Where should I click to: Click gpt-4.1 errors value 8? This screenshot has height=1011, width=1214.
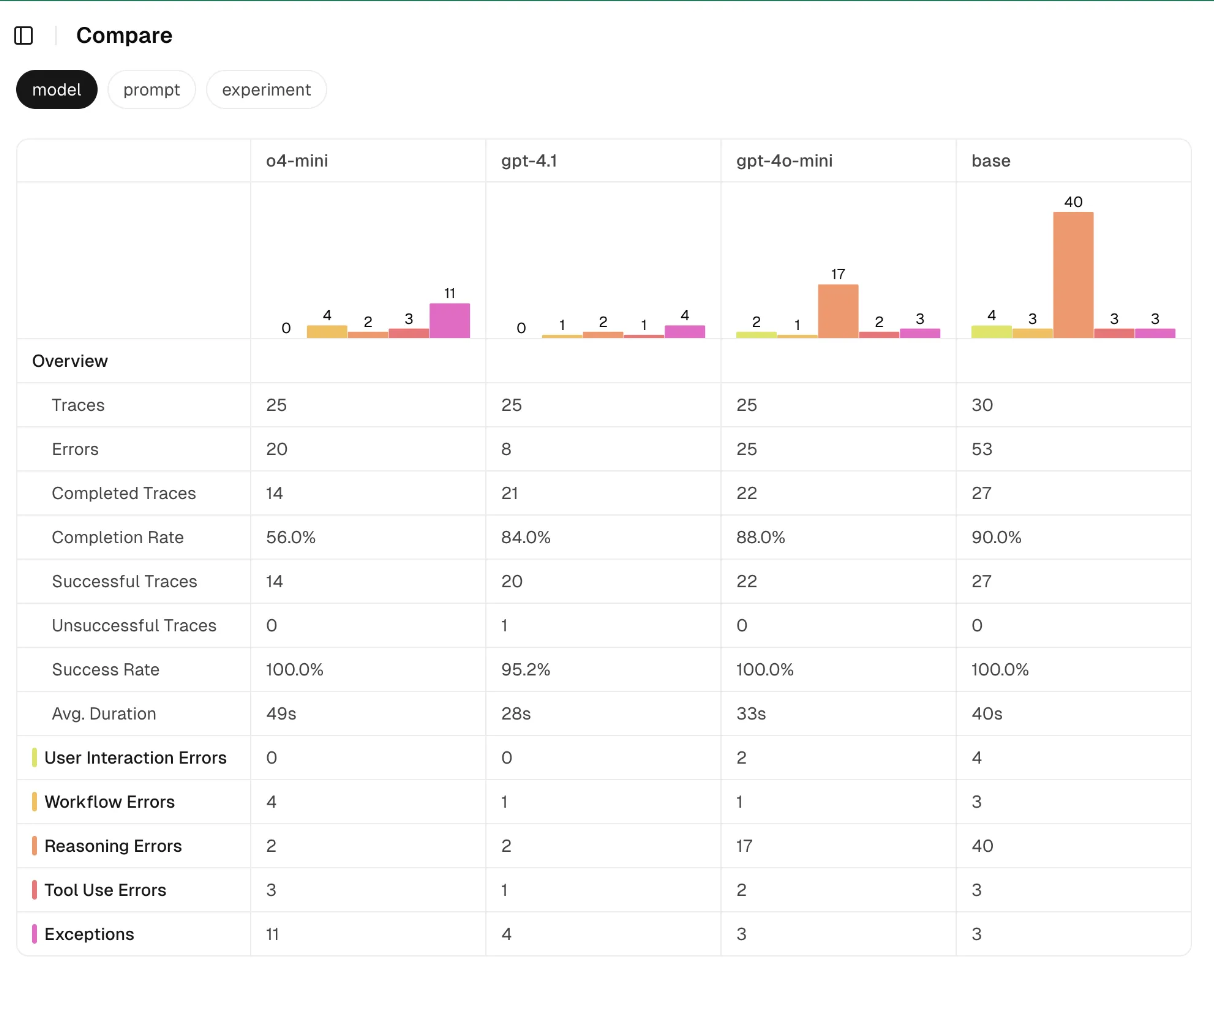click(x=506, y=449)
